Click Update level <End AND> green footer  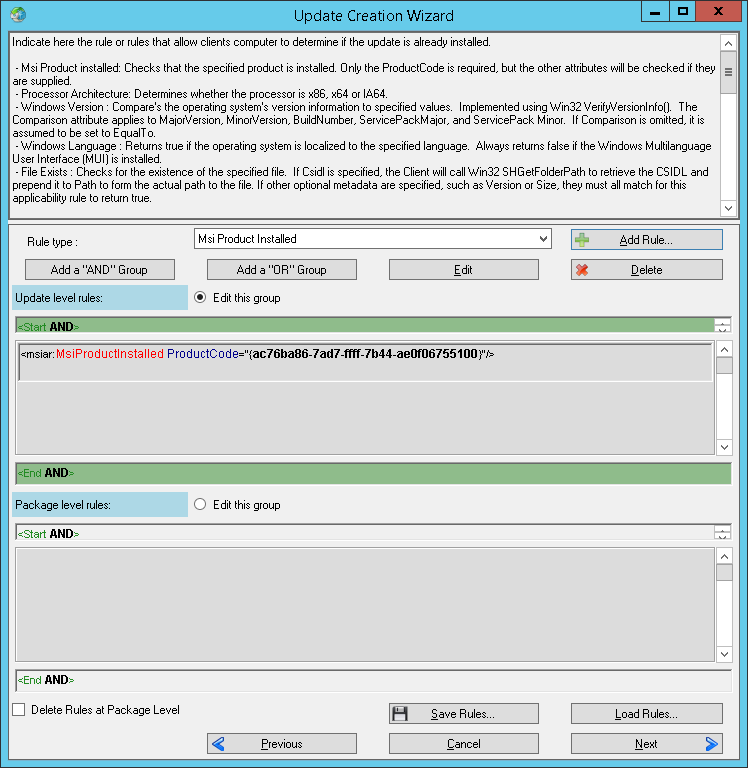[373, 473]
